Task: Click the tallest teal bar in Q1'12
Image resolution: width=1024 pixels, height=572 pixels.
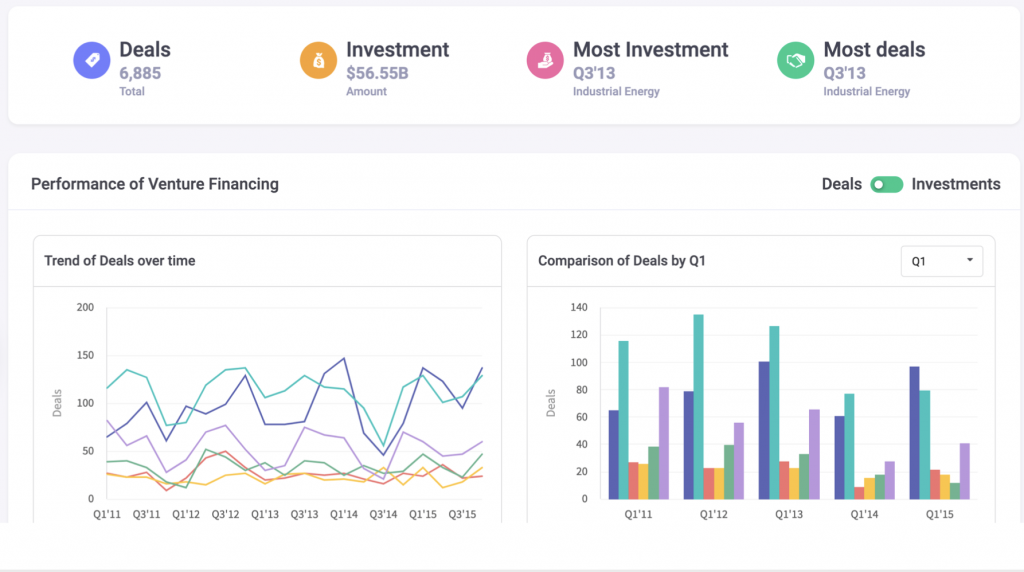Action: pyautogui.click(x=698, y=407)
